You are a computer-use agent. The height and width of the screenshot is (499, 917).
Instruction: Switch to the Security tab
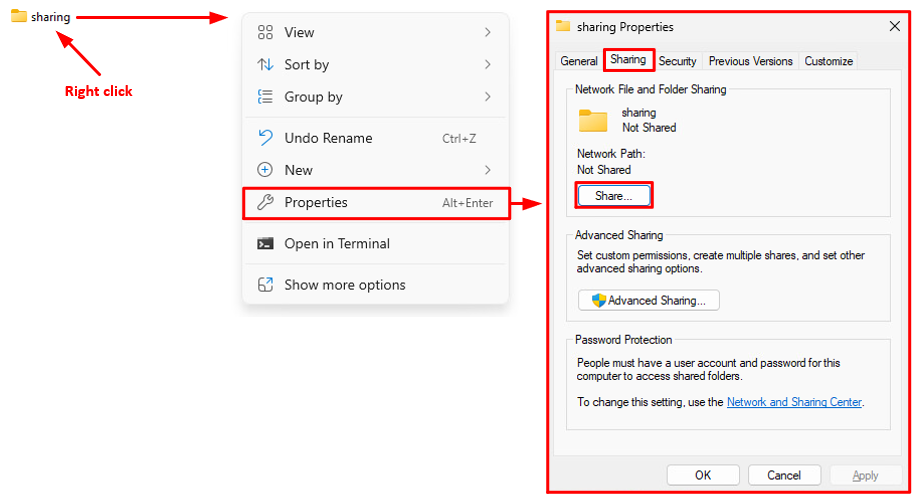[x=677, y=61]
